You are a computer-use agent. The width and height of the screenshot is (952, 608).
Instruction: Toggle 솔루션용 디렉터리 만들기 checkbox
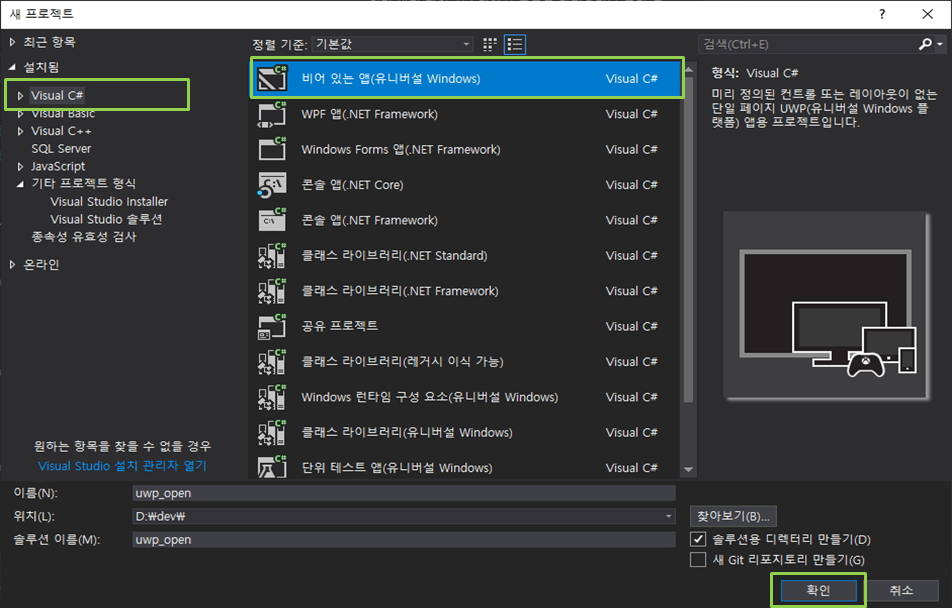pos(698,539)
